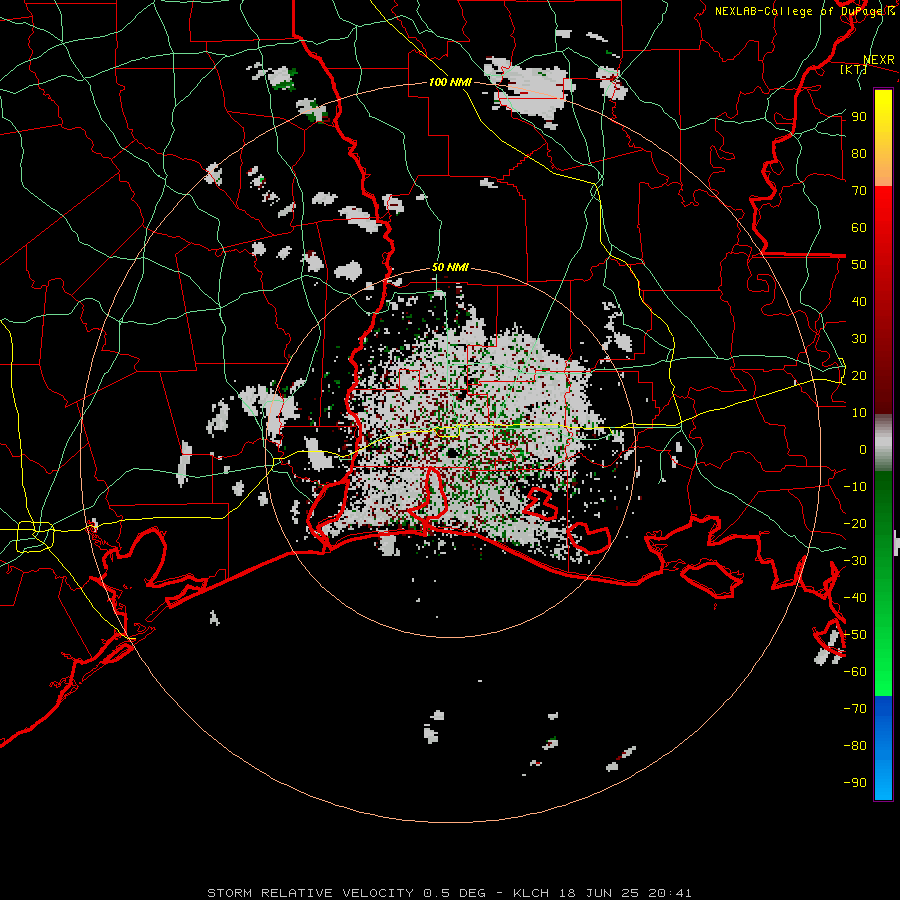900x900 pixels.
Task: Click the "[KT]" units label above color bar
Action: 853,69
